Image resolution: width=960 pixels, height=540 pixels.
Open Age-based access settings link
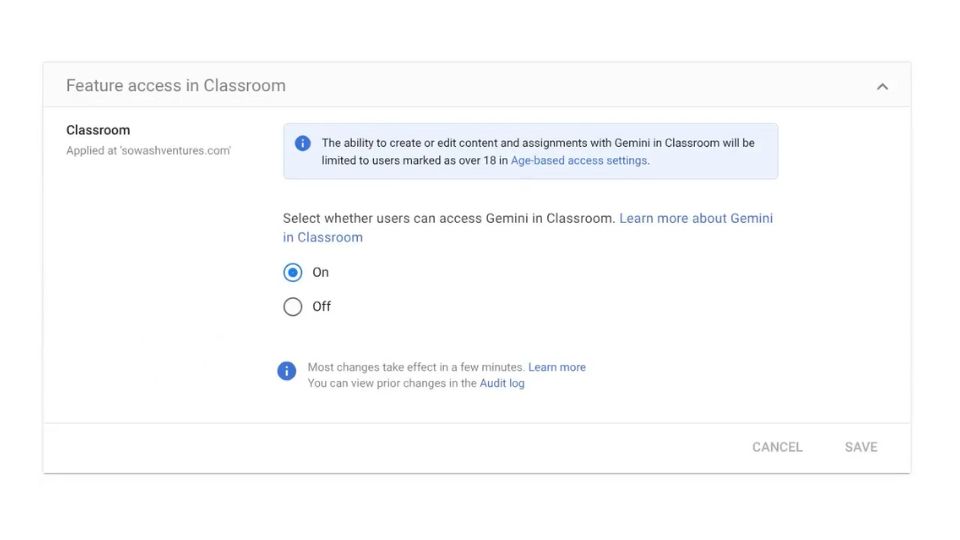(x=578, y=161)
